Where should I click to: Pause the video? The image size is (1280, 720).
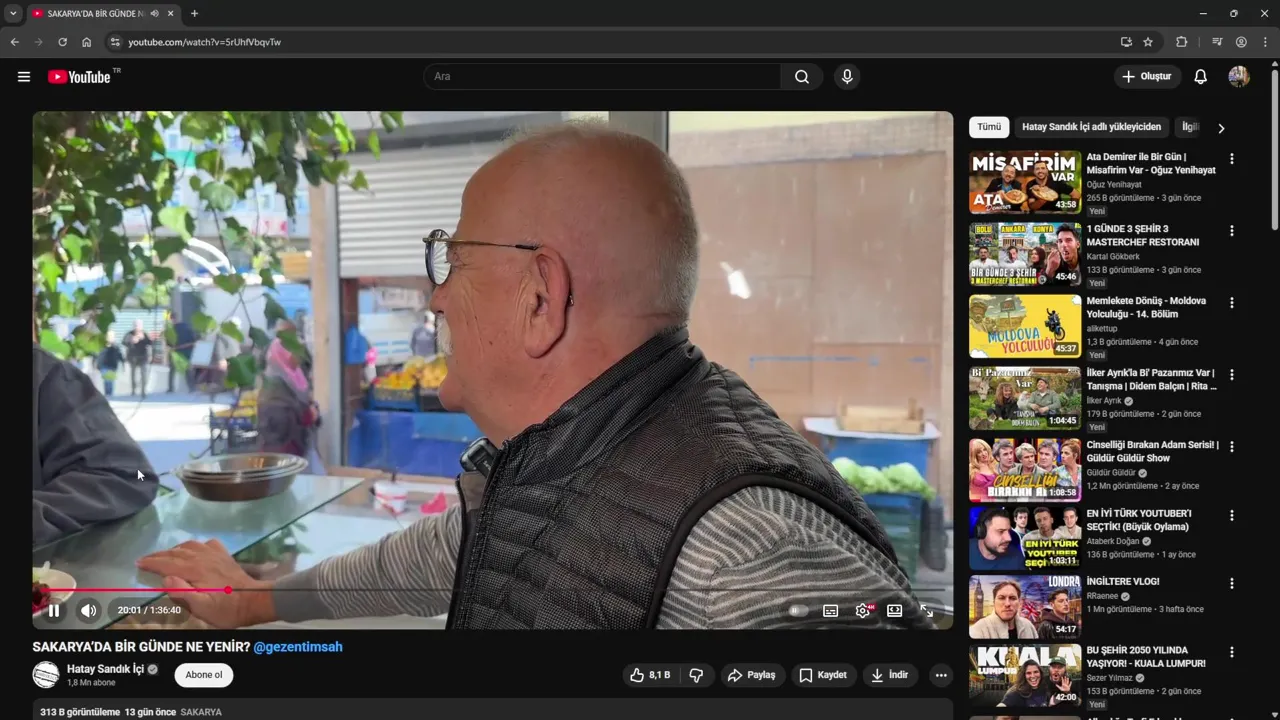(54, 610)
